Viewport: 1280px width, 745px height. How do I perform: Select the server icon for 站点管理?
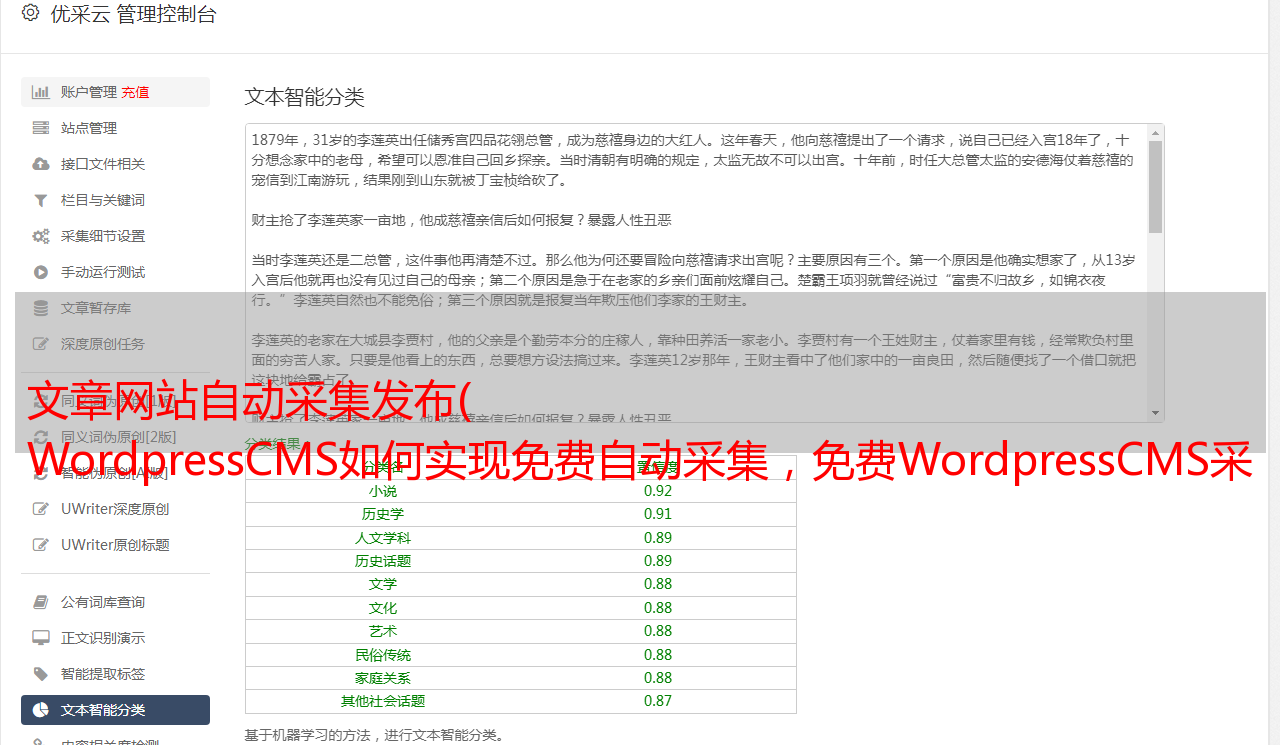[41, 128]
